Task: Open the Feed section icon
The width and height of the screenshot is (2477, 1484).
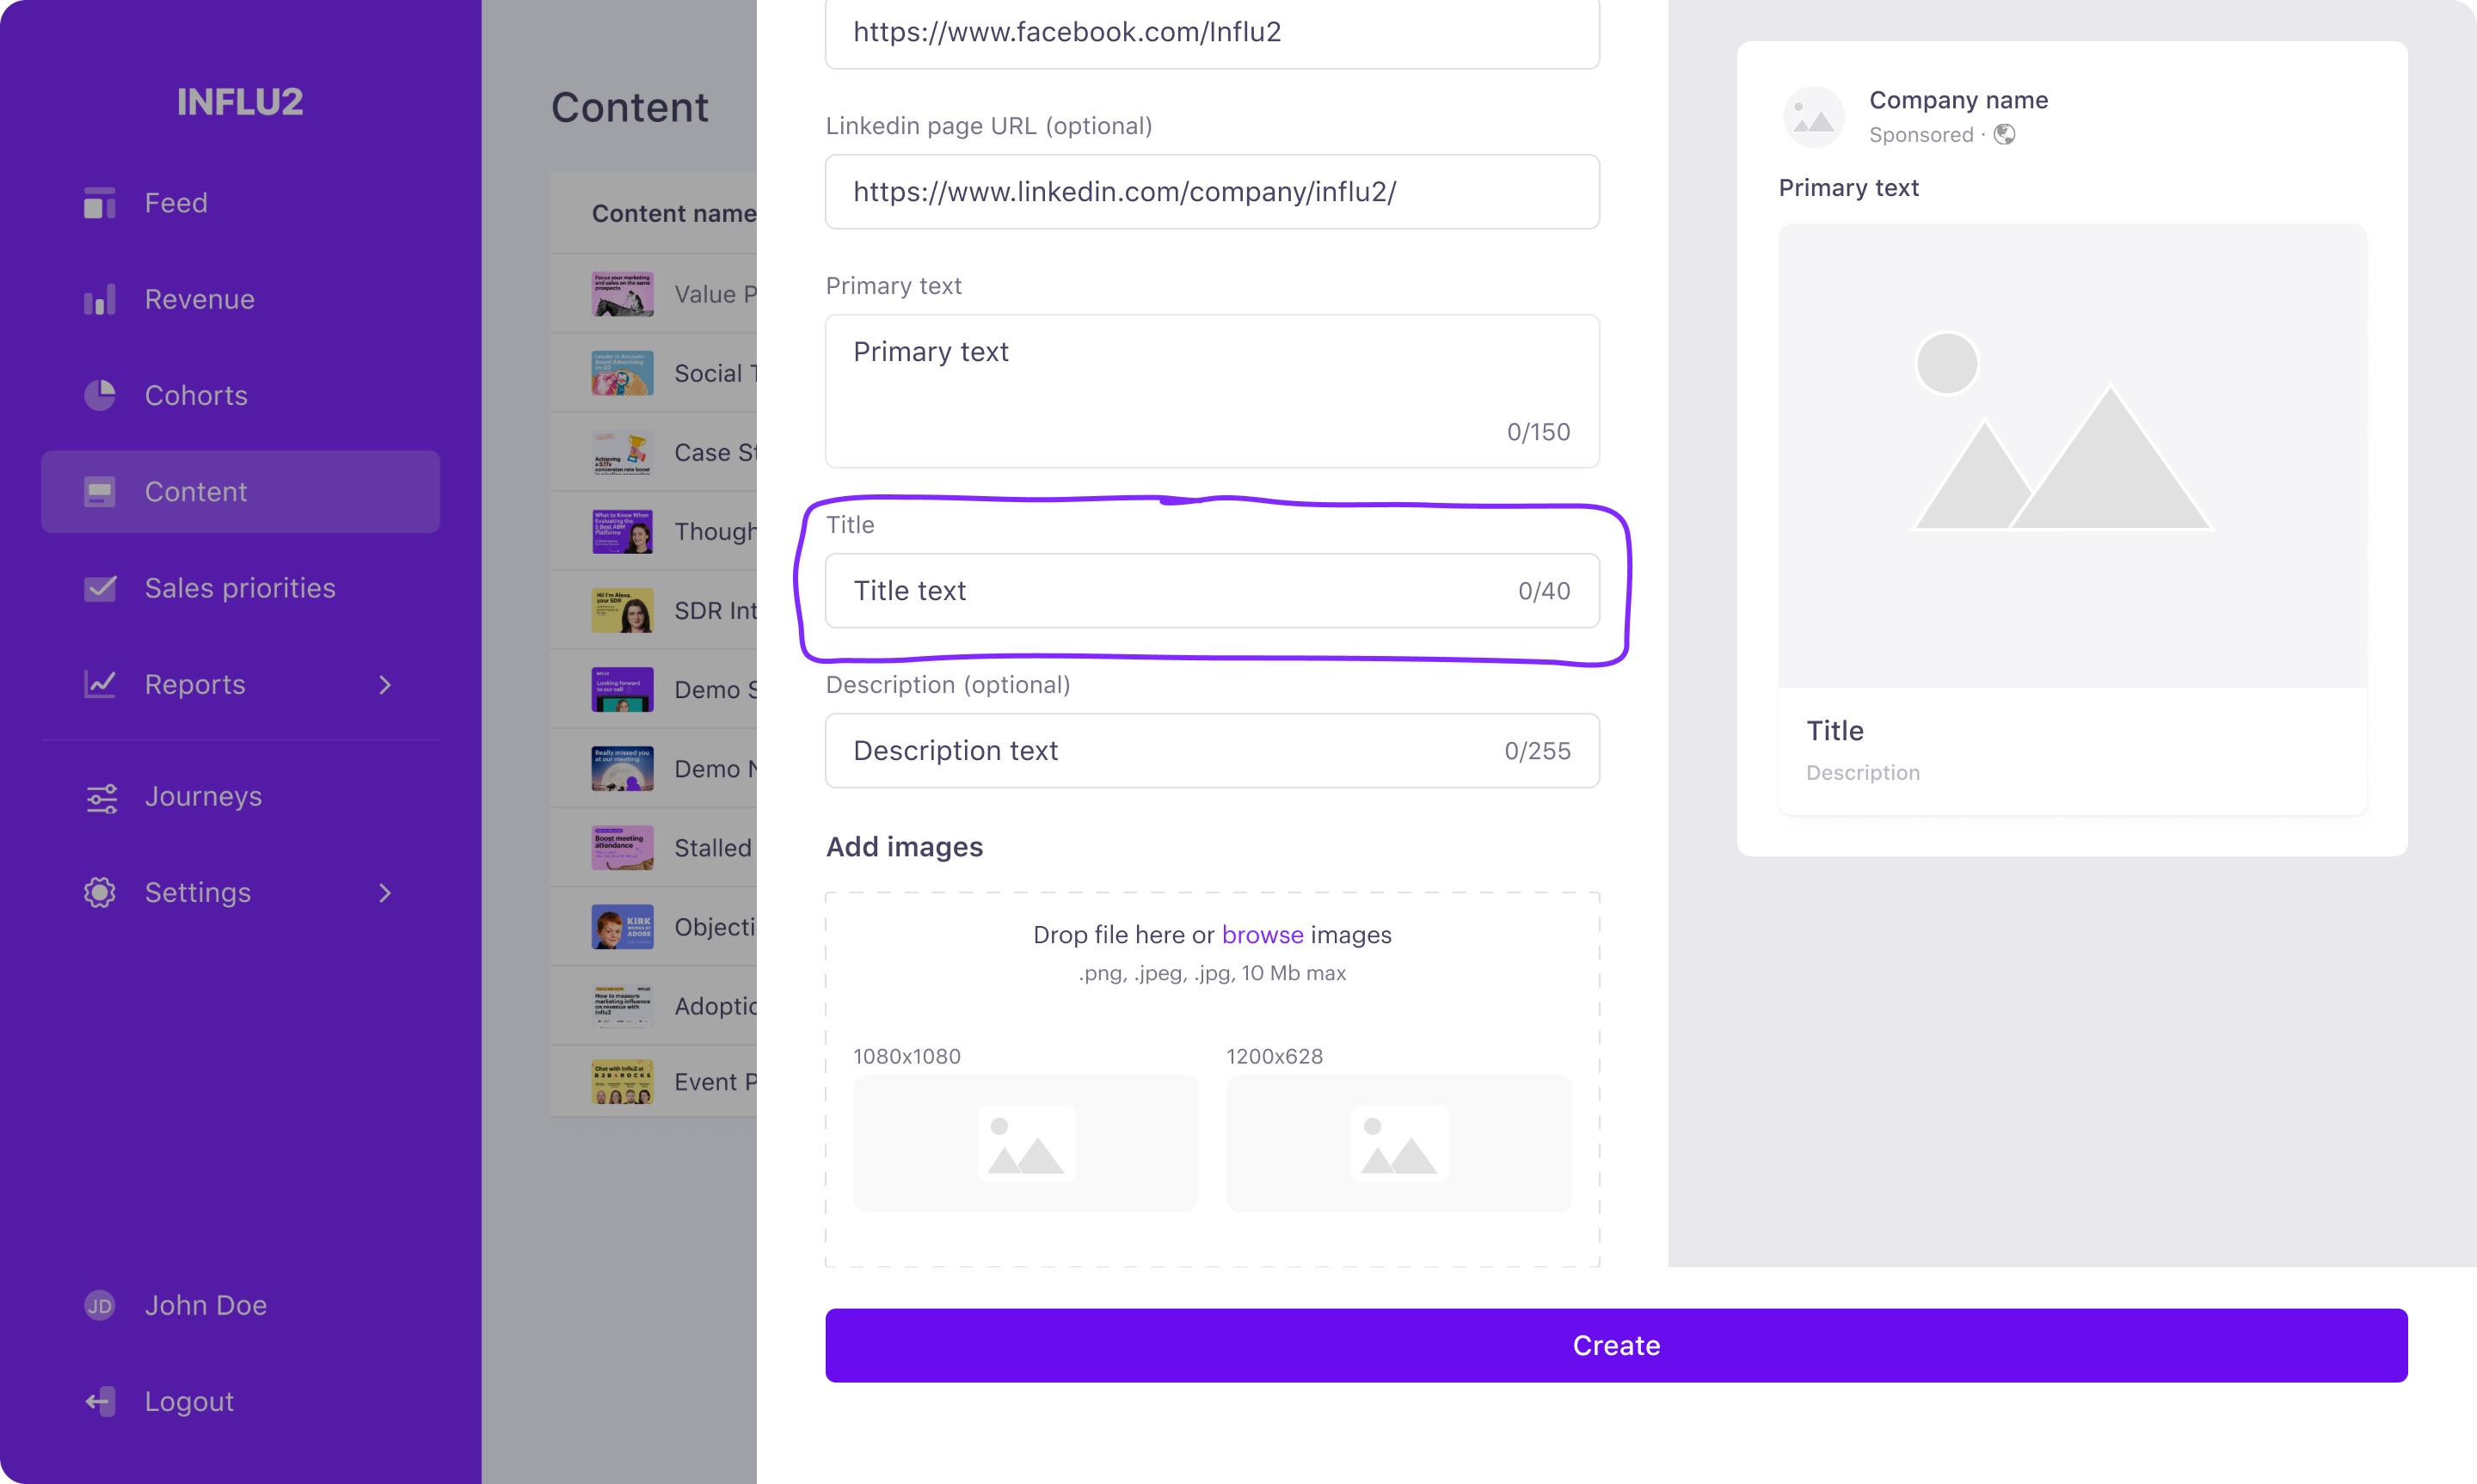Action: coord(99,203)
